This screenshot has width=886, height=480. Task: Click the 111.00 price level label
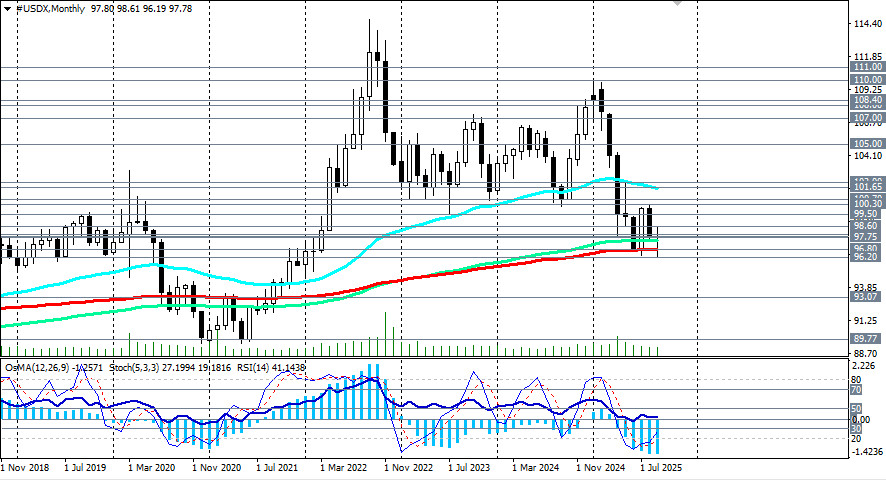pyautogui.click(x=866, y=67)
